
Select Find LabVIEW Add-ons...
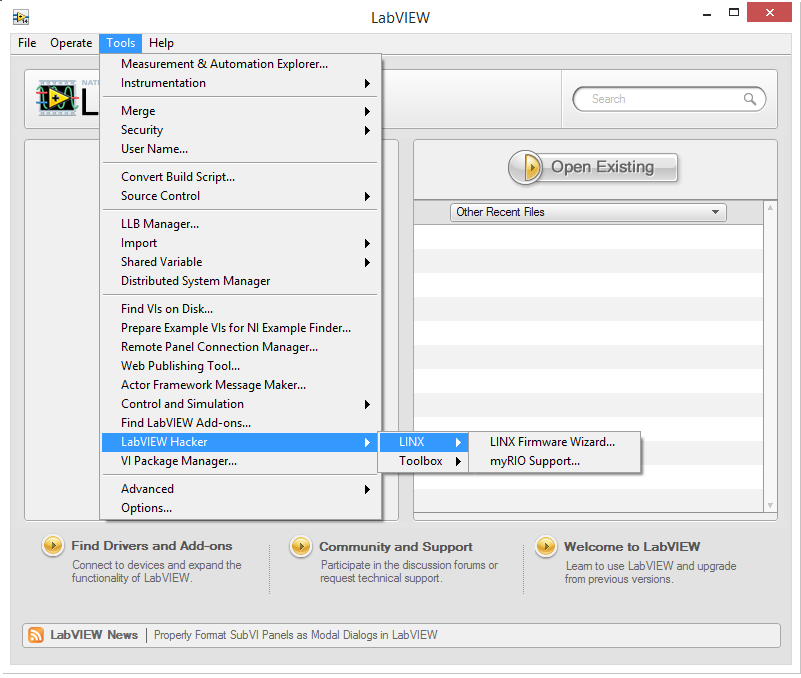[240, 423]
